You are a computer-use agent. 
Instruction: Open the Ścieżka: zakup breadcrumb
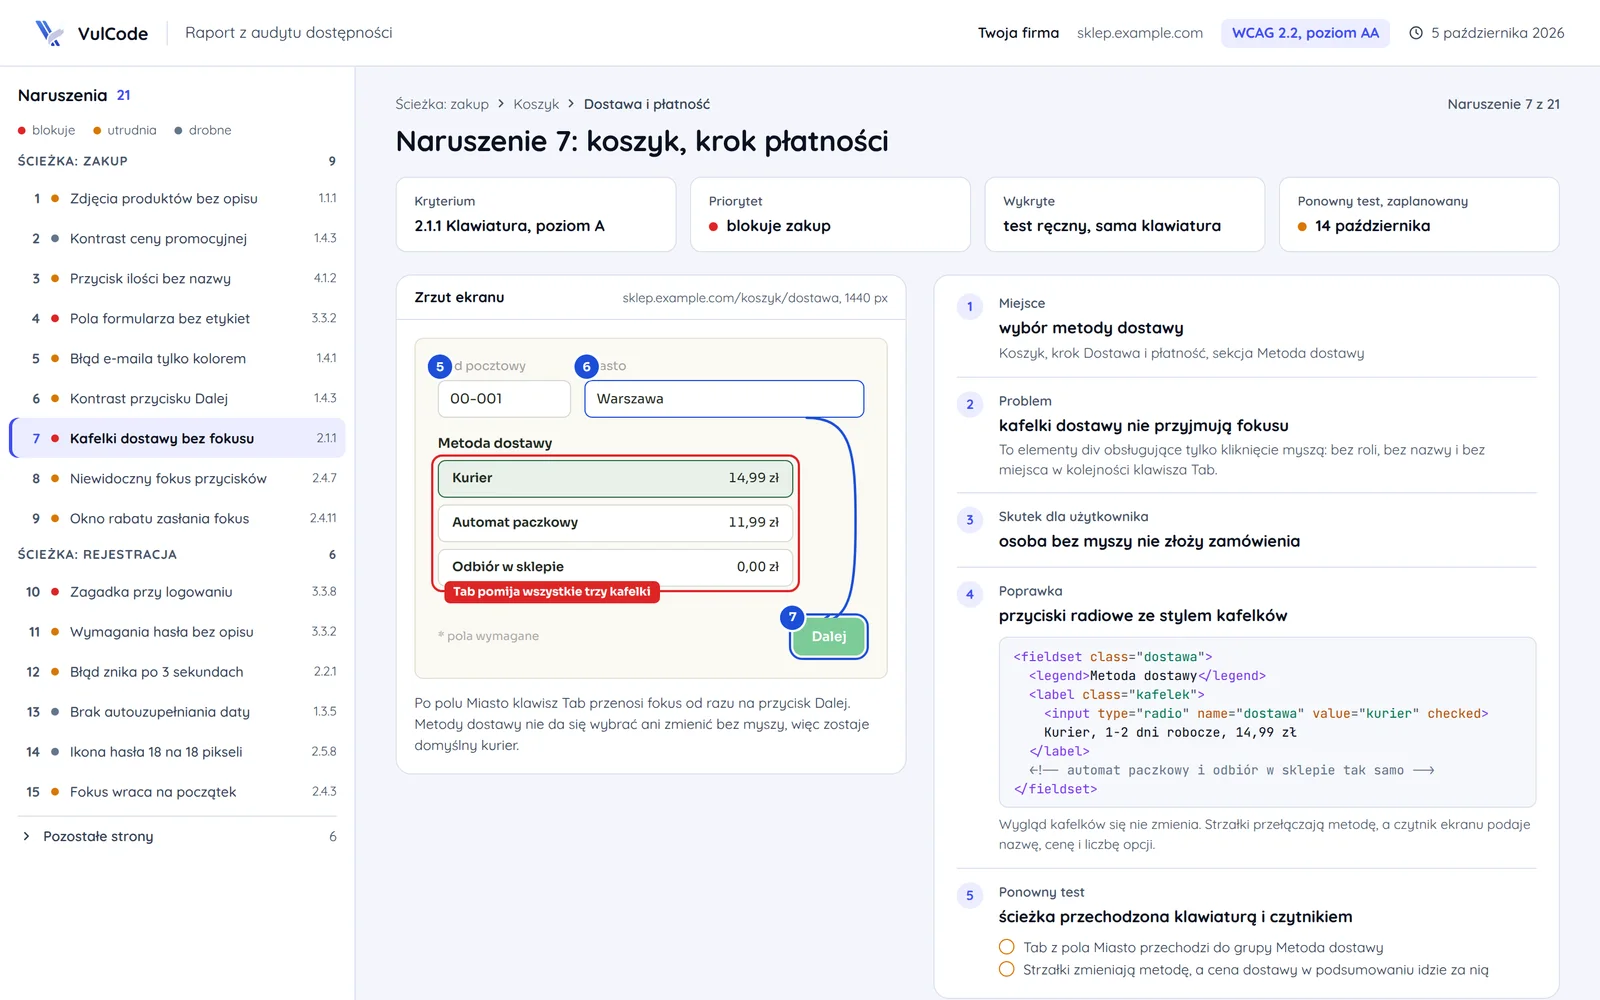click(x=442, y=104)
